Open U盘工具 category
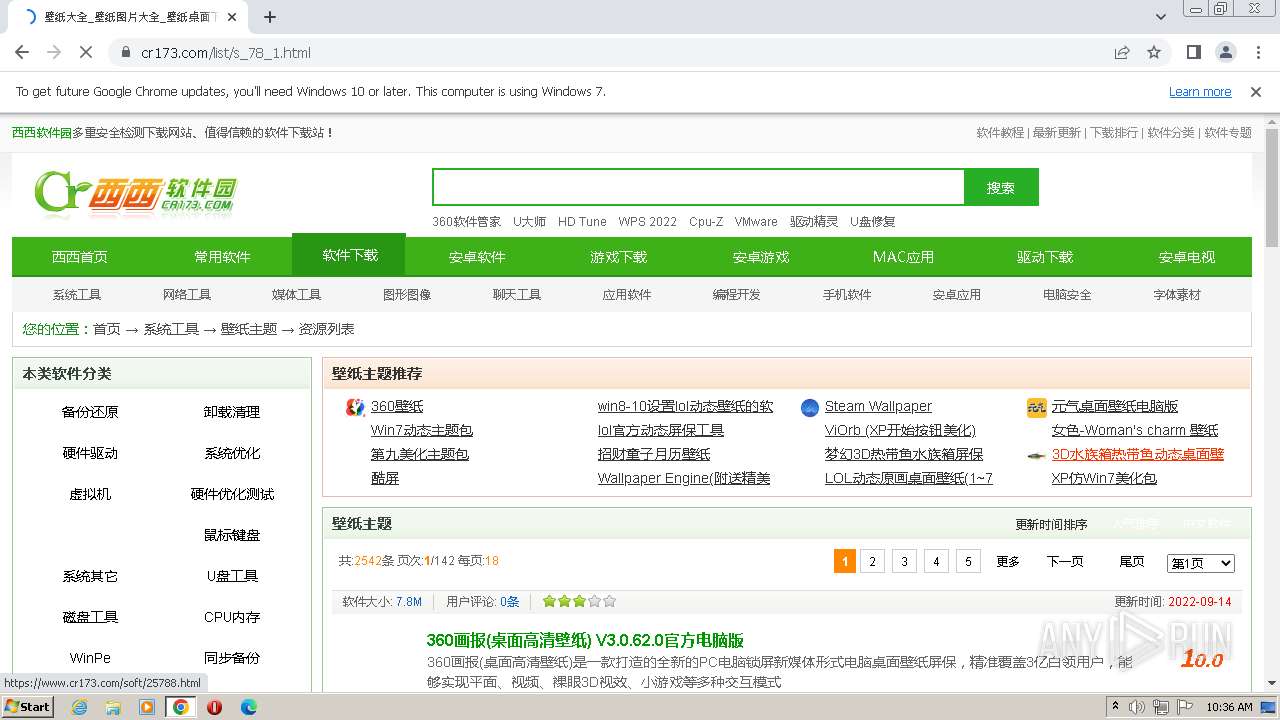The image size is (1280, 720). (x=232, y=576)
